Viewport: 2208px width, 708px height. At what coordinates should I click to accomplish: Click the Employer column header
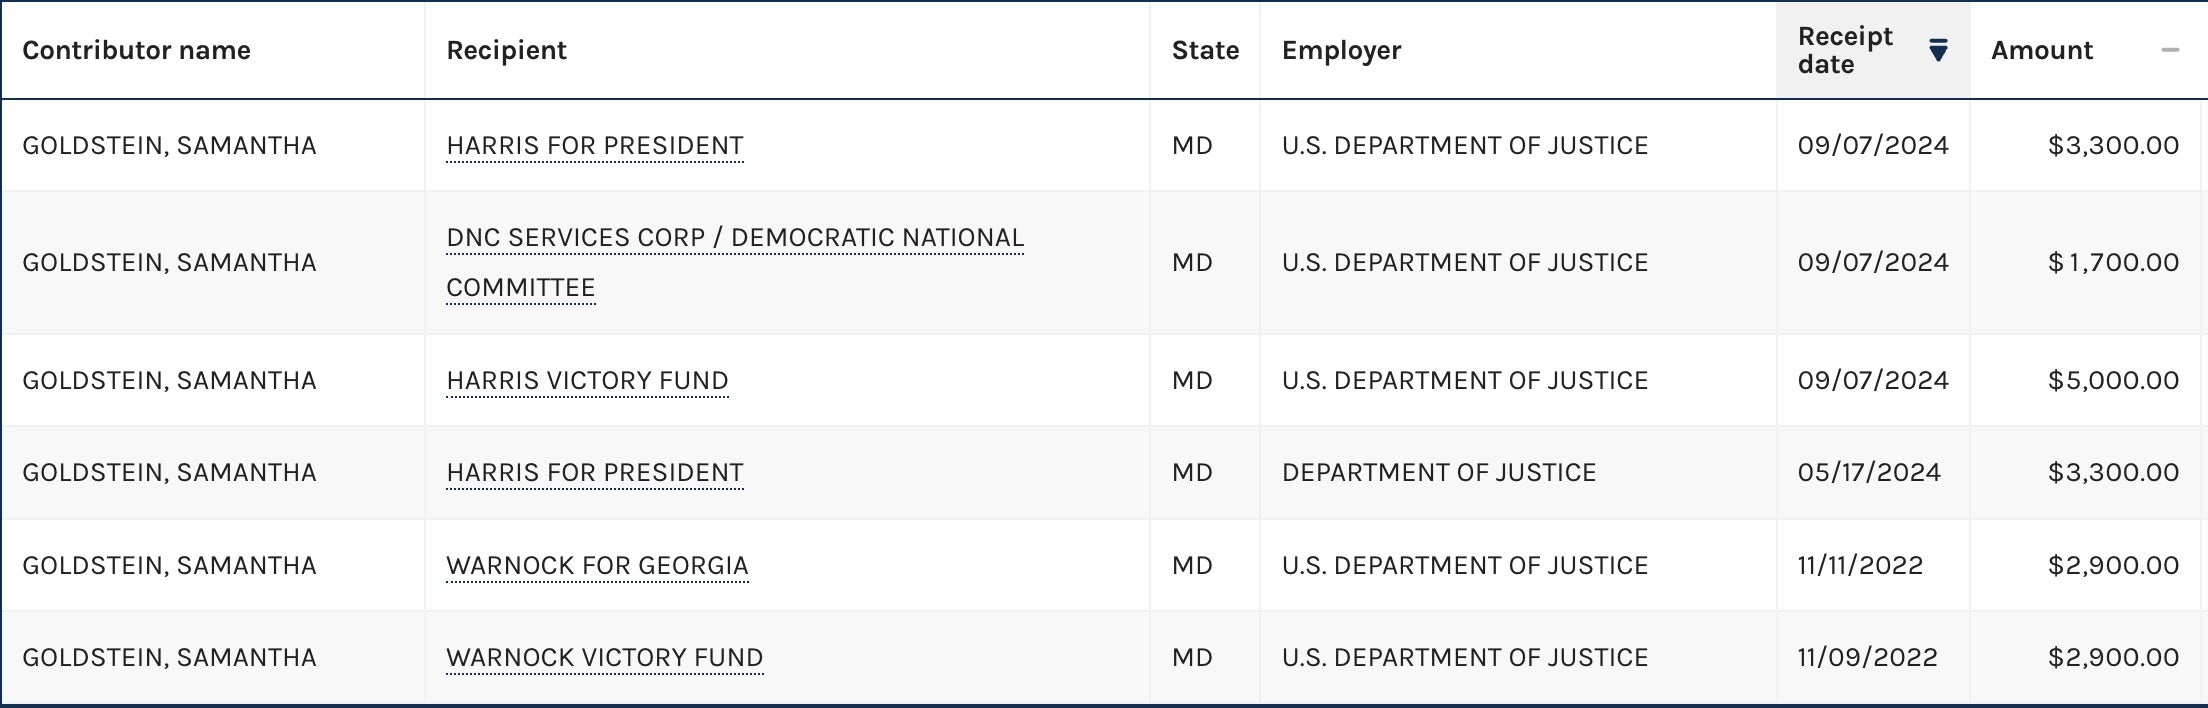pyautogui.click(x=1341, y=50)
